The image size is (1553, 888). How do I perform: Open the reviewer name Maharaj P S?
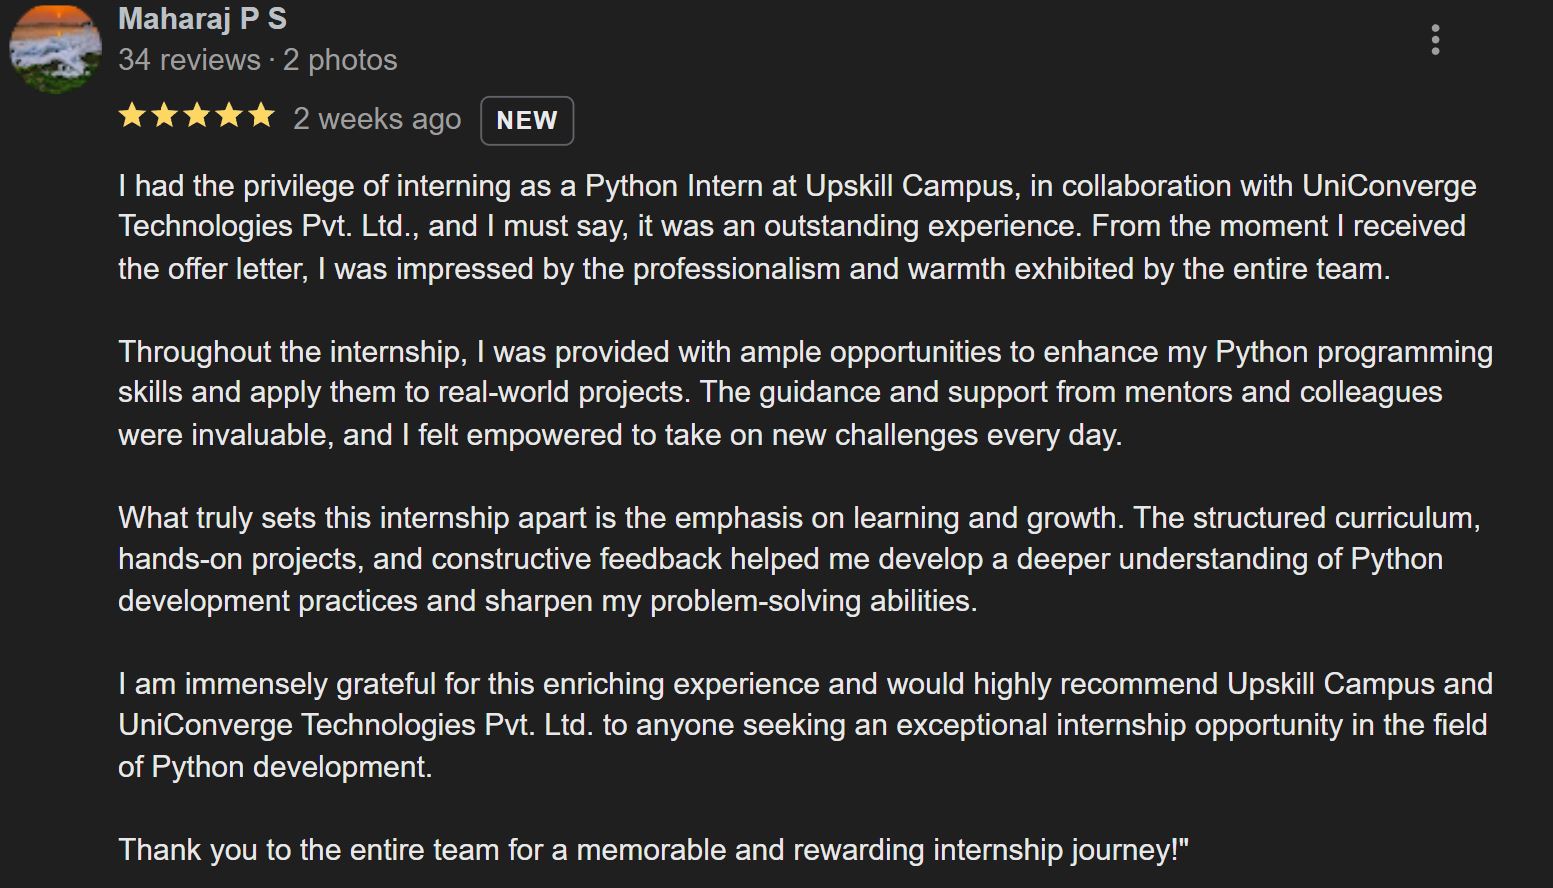tap(202, 19)
